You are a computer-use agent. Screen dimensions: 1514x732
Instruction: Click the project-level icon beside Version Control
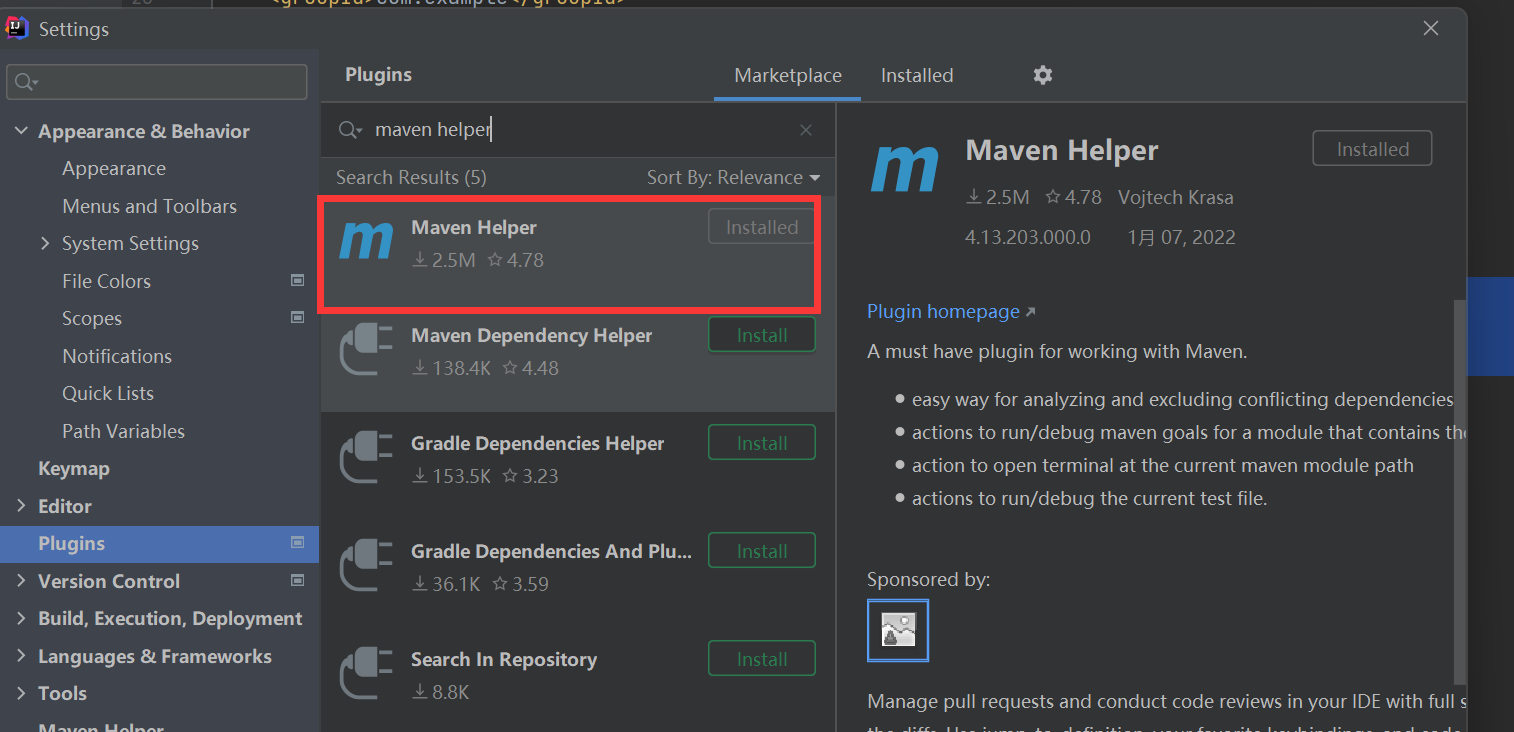tap(297, 581)
